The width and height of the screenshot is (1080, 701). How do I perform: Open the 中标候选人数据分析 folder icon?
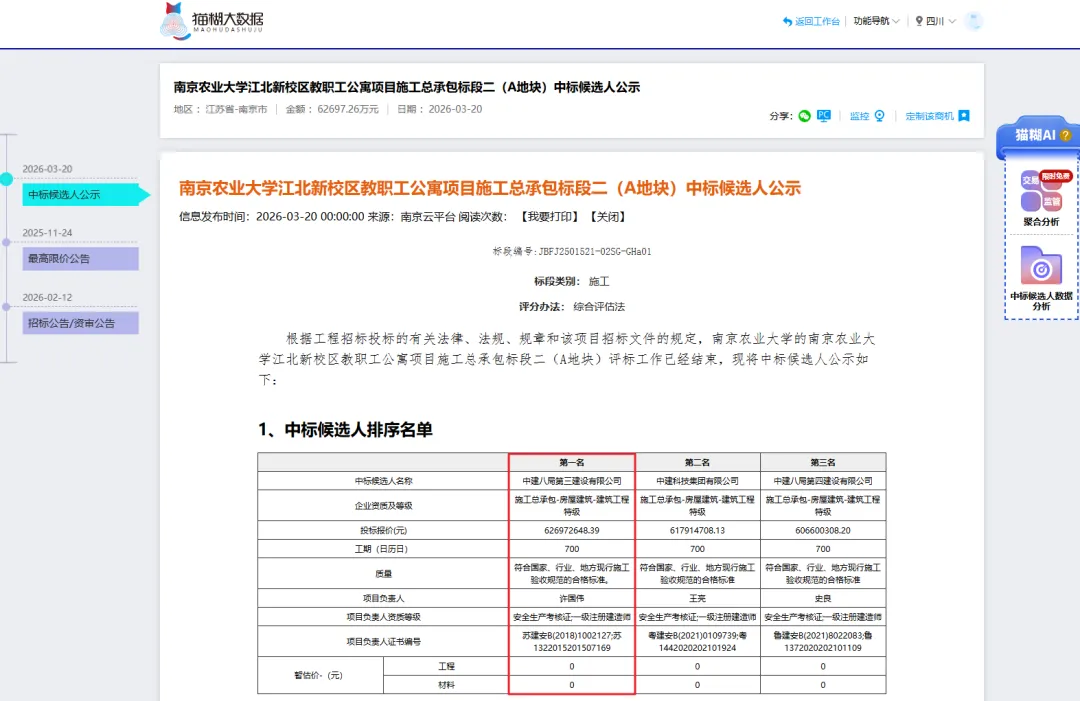tap(1041, 265)
